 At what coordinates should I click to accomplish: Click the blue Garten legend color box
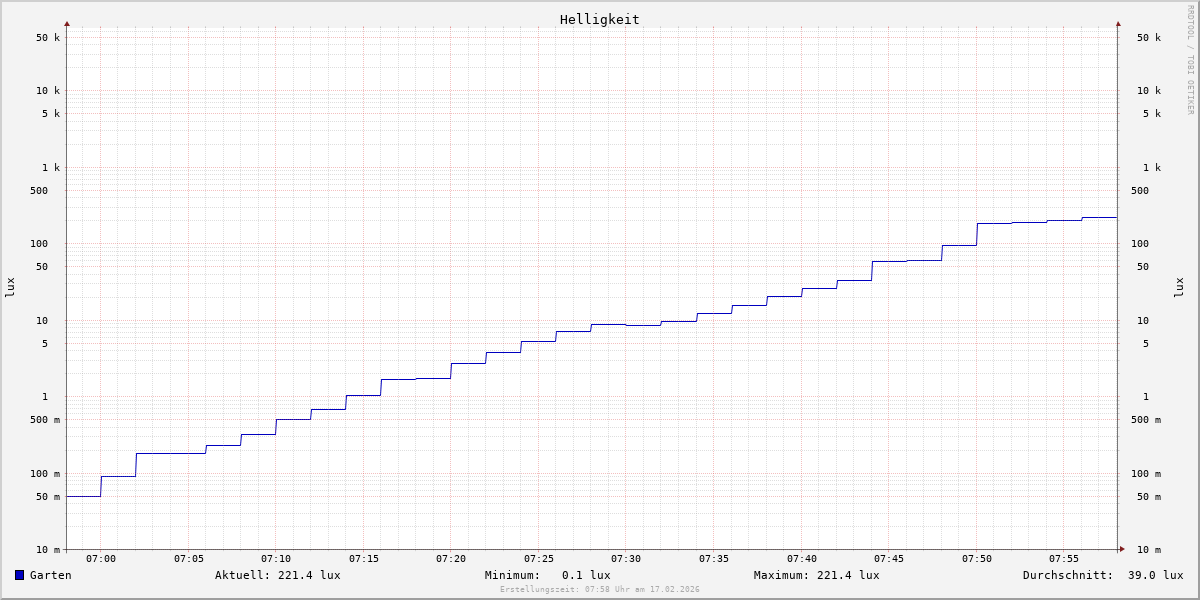[19, 575]
